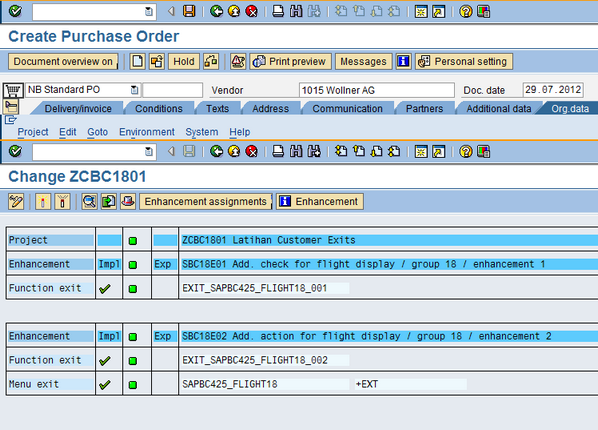Click red Cancel icon in Create Purchase Order toolbar
598x430 pixels.
[251, 11]
